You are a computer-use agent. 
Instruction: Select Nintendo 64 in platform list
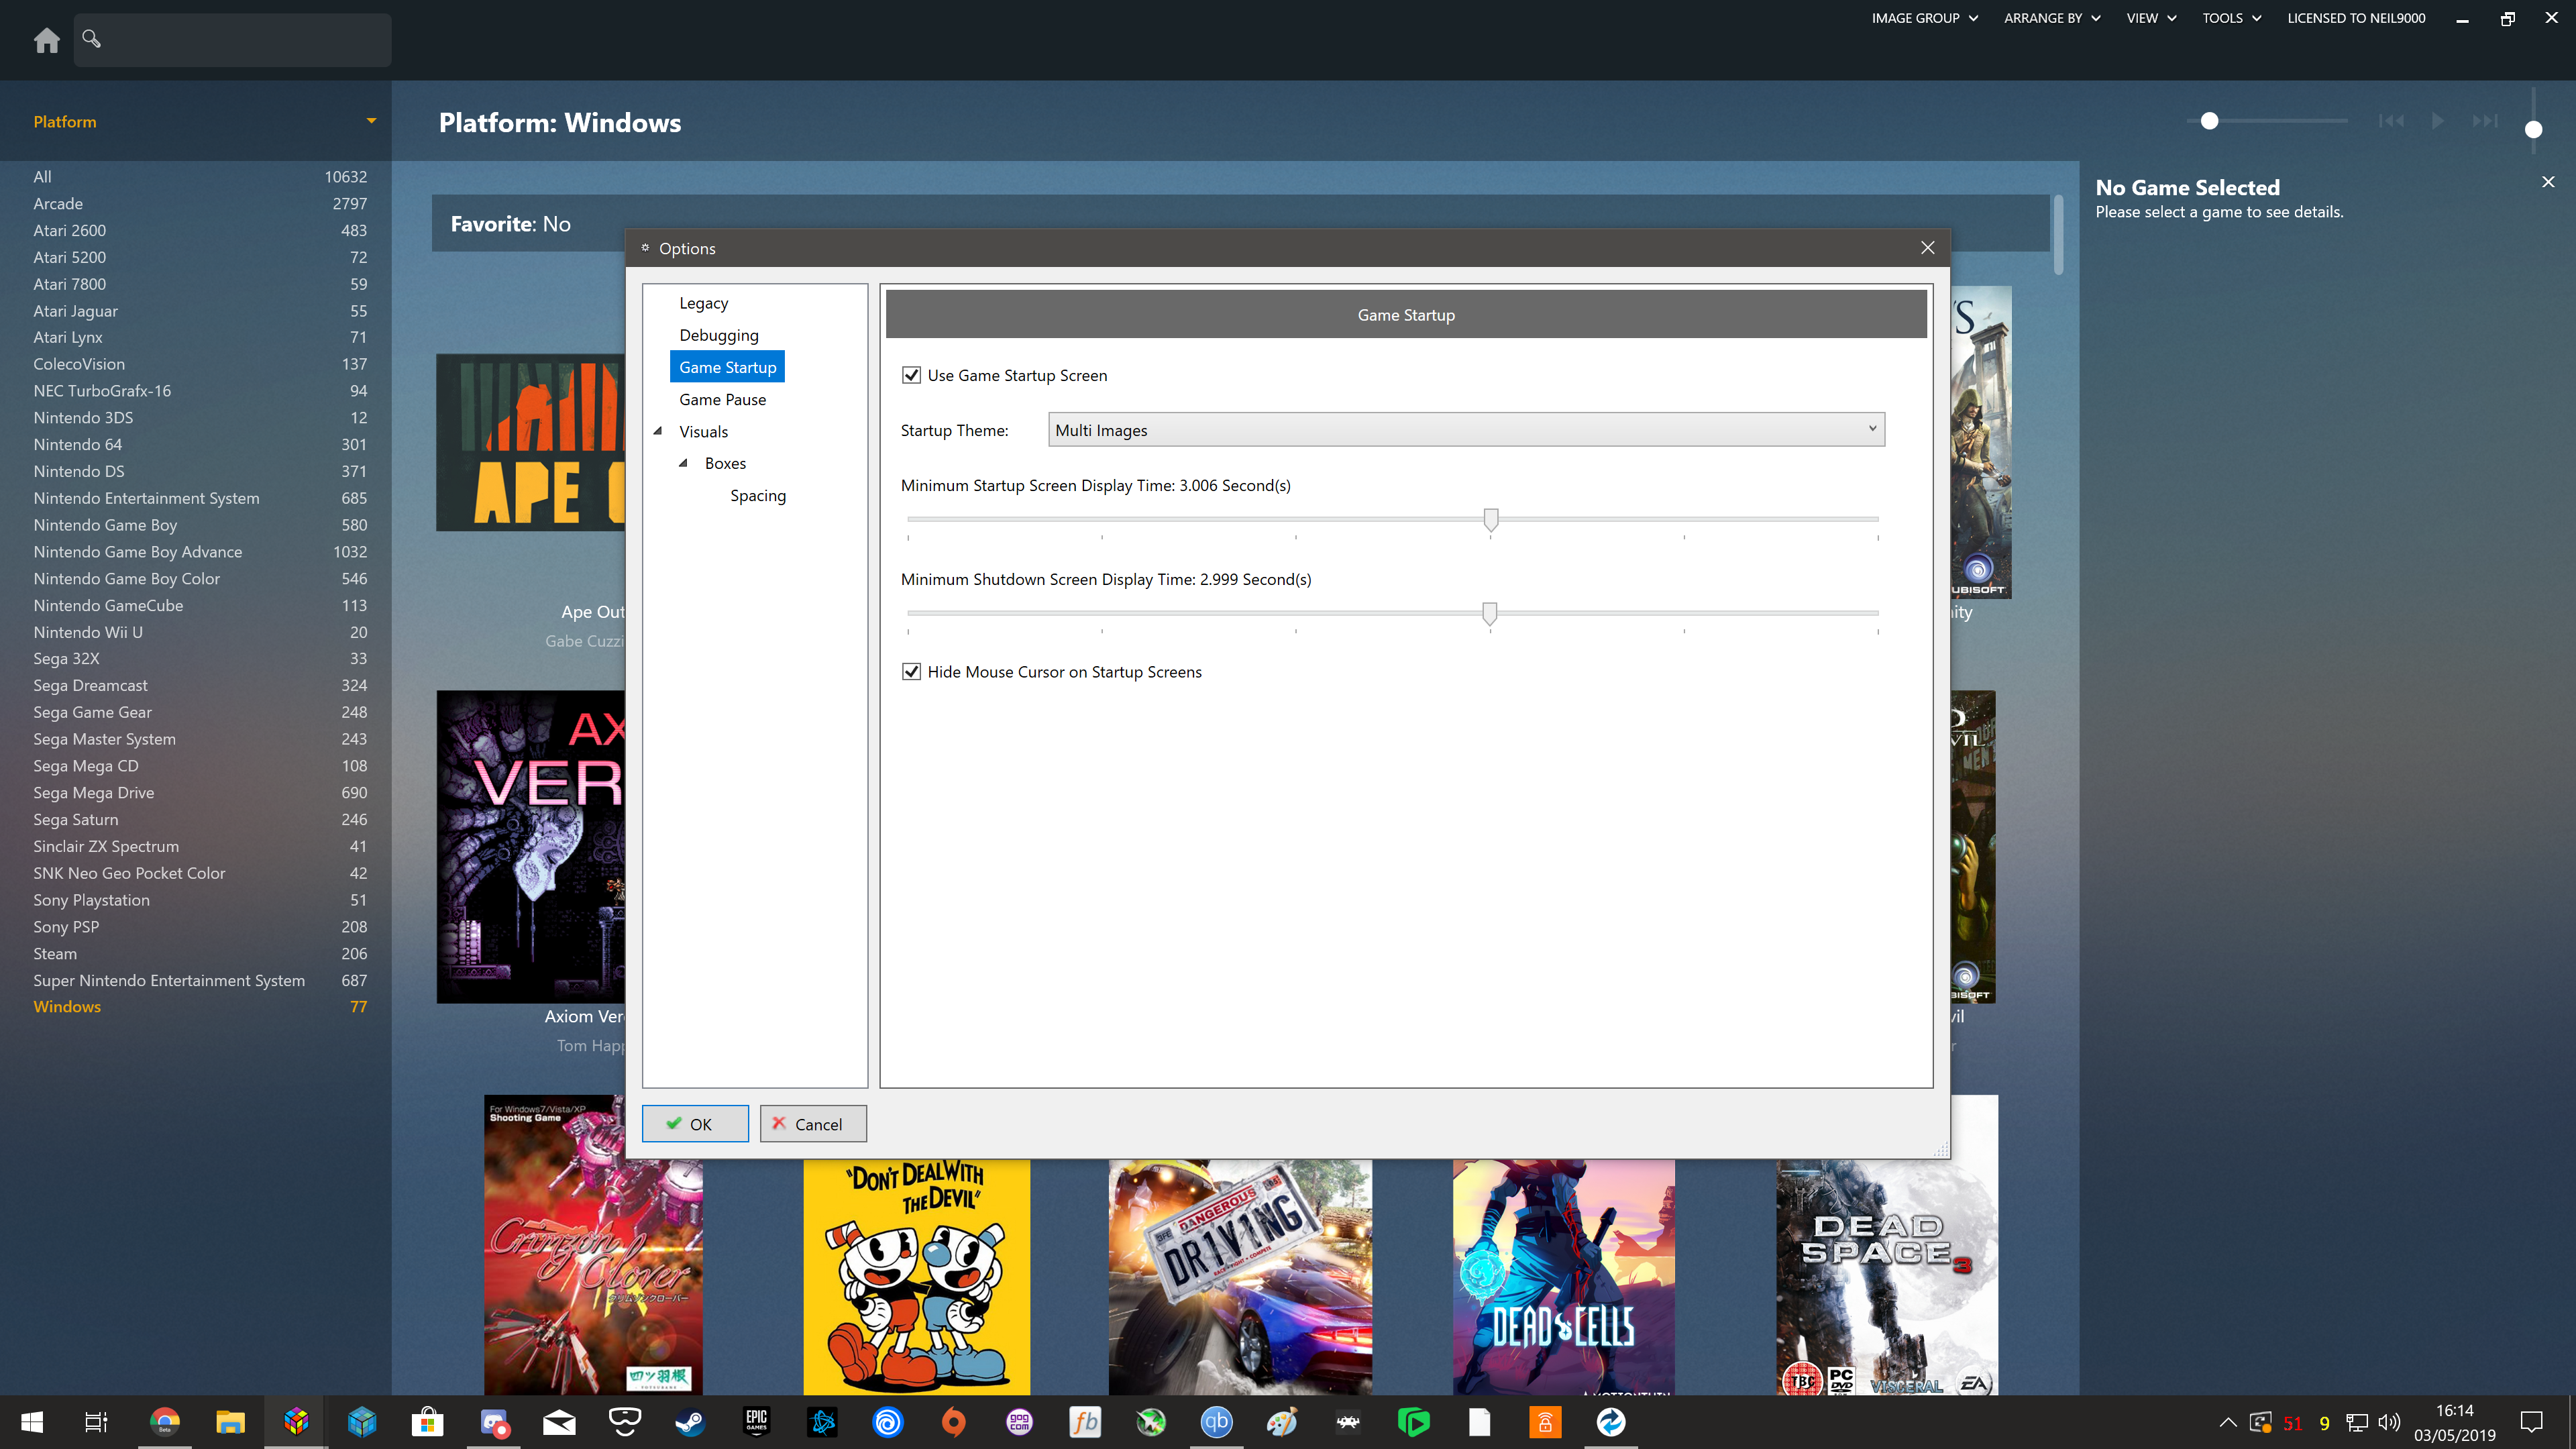click(x=200, y=444)
